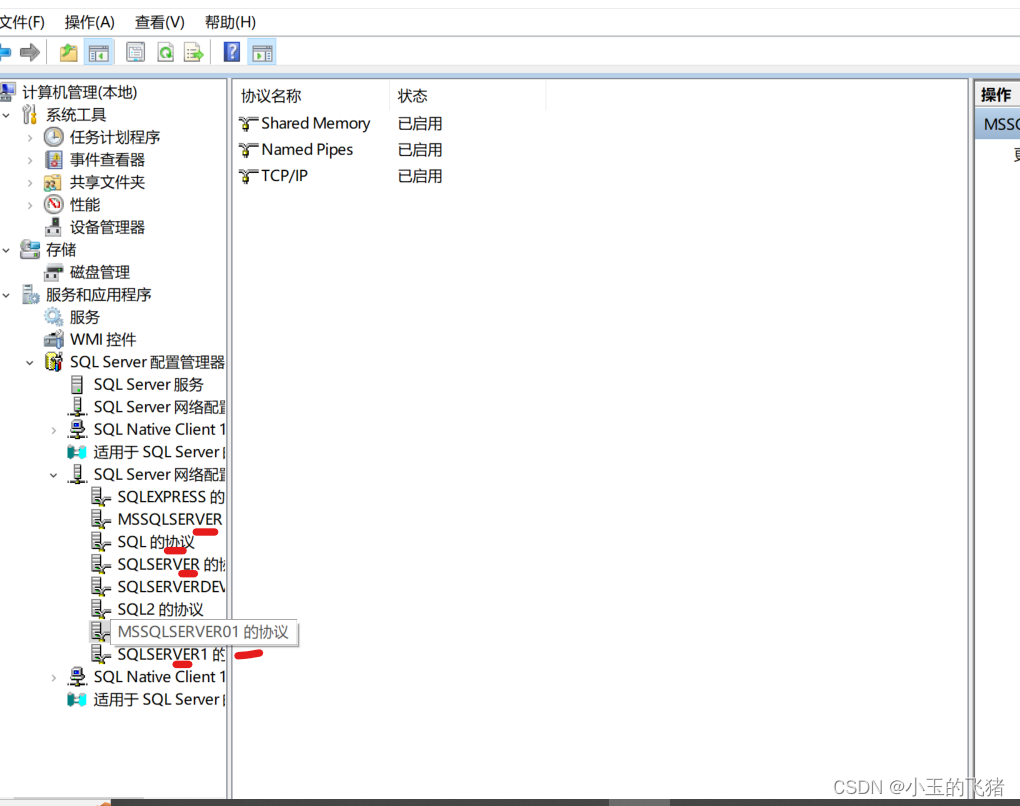Select SQL Server 服务 in the tree
Screen dimensions: 1020x806
(x=147, y=384)
